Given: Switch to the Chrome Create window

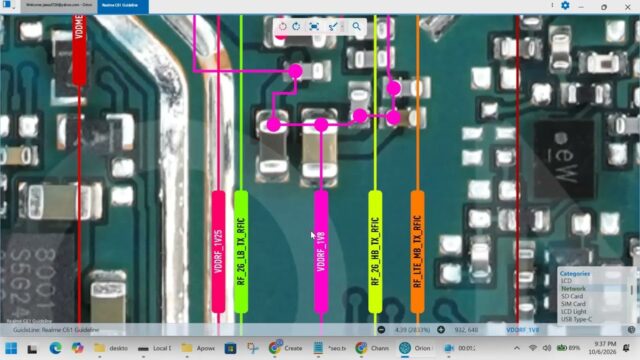Looking at the screenshot, I should [x=286, y=348].
